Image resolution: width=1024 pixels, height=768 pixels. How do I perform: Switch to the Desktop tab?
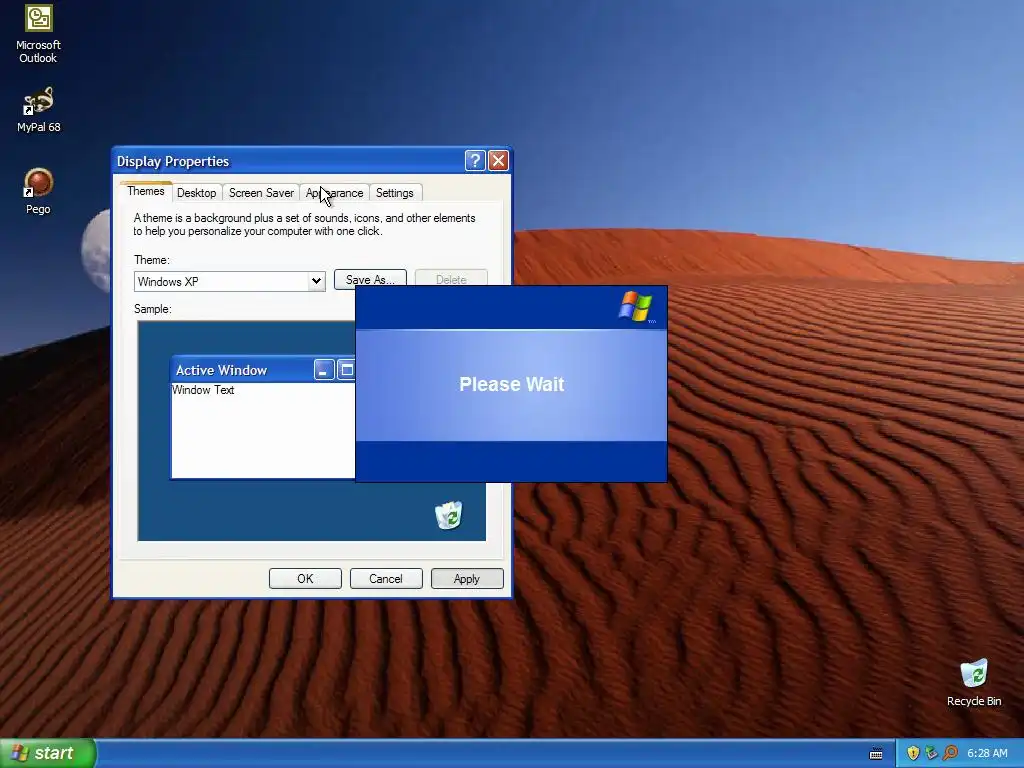[x=197, y=193]
